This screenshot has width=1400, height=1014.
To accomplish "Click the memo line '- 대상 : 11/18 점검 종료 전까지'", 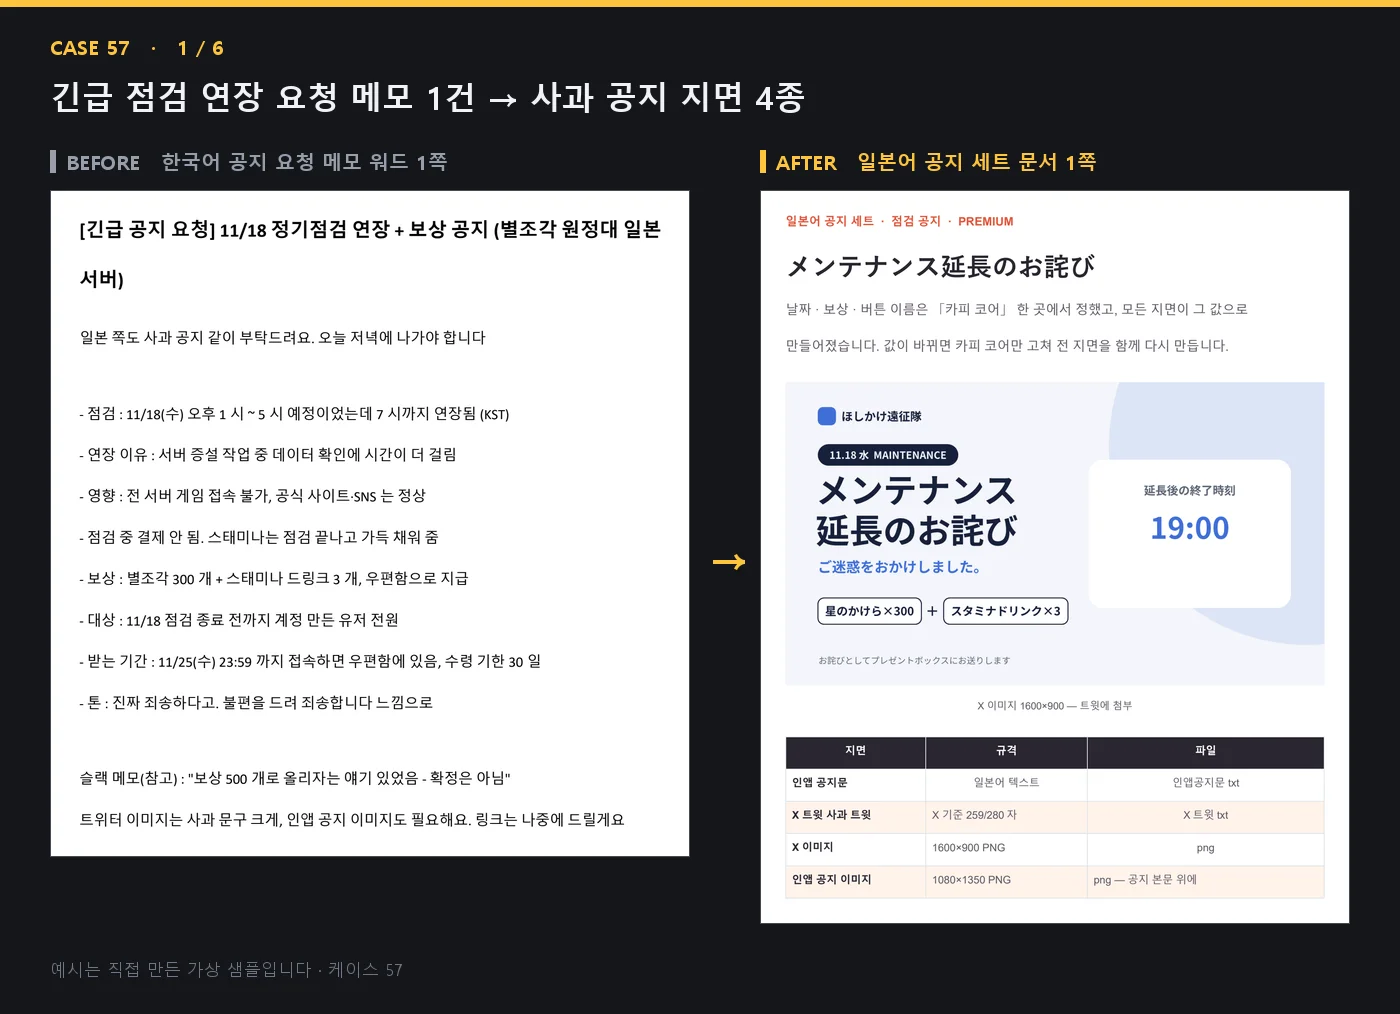I will [239, 620].
